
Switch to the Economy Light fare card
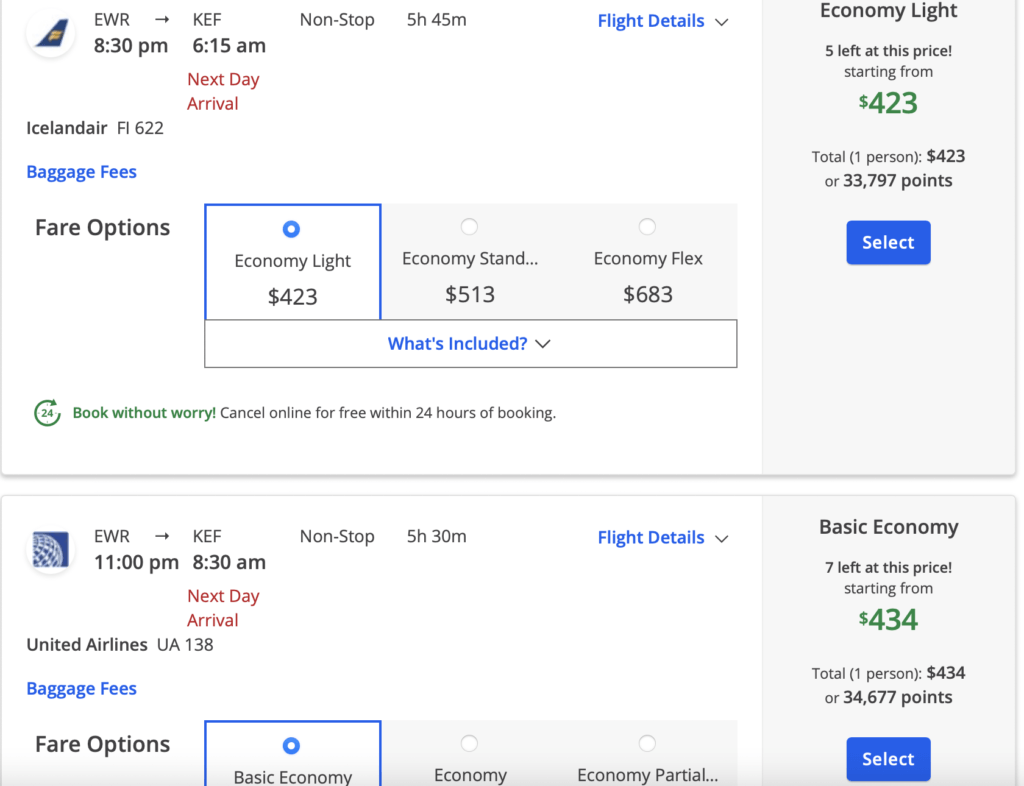point(292,261)
